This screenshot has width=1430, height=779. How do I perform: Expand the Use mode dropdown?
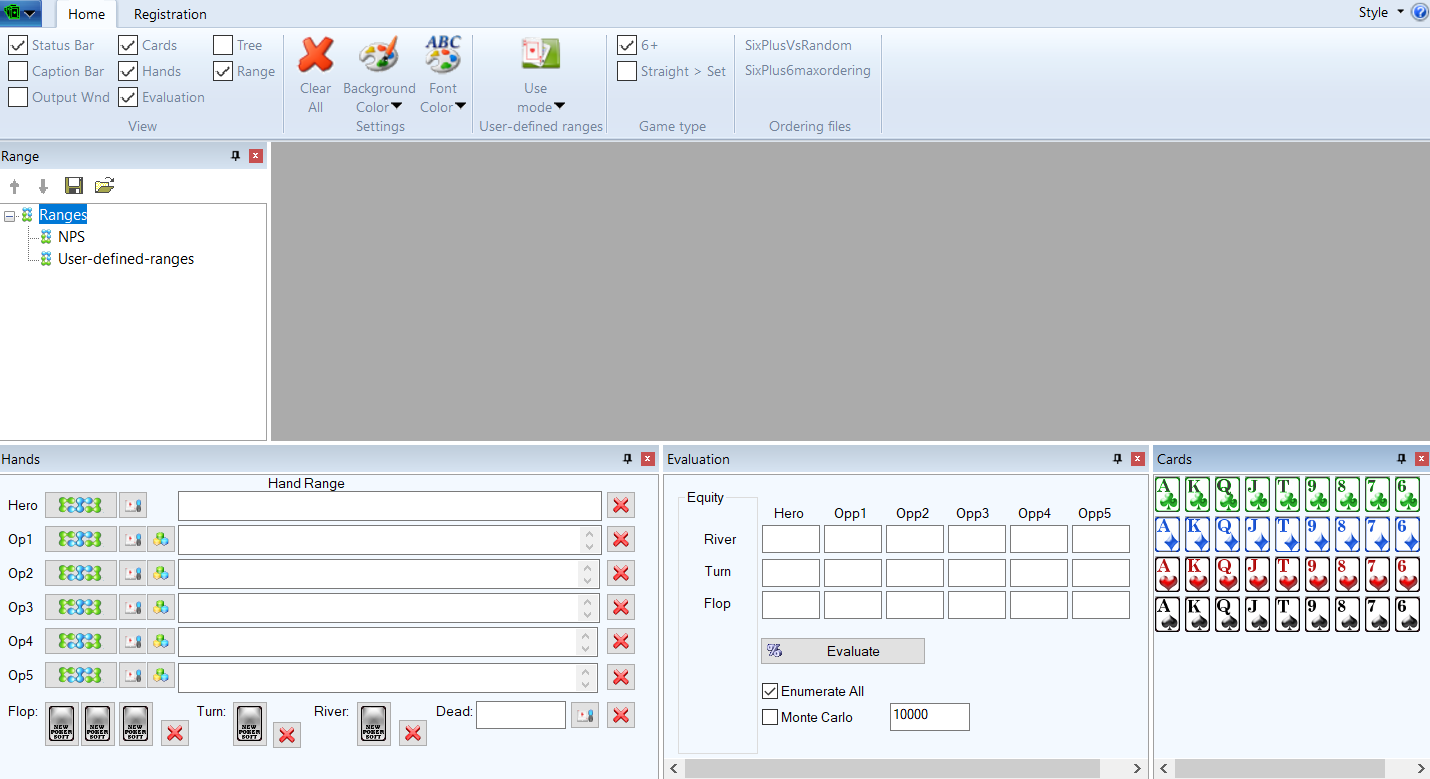pos(541,107)
